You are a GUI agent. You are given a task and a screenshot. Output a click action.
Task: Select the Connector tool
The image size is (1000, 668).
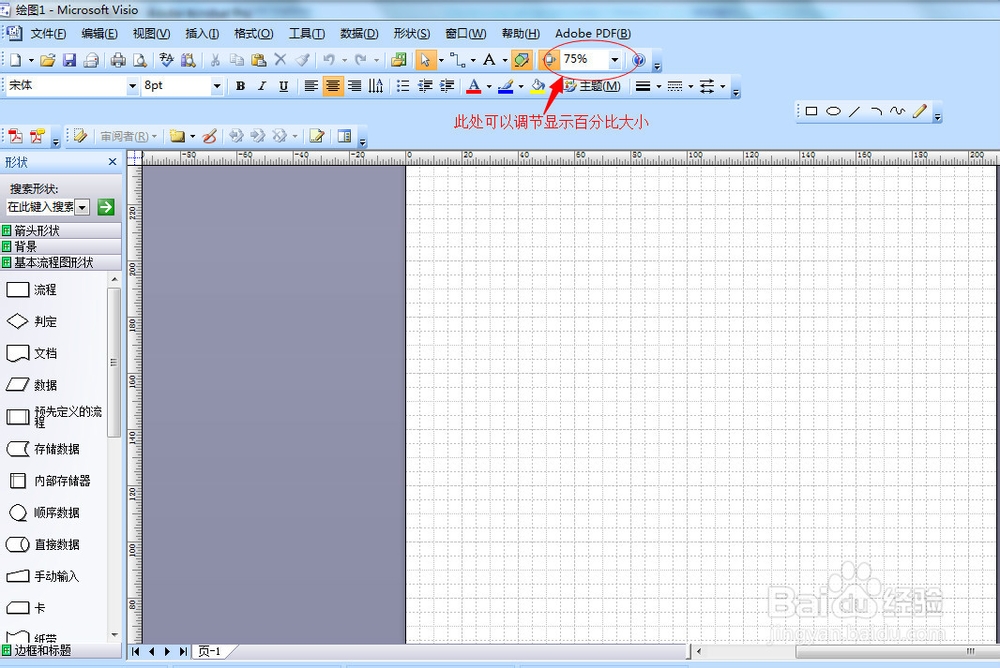pos(457,60)
